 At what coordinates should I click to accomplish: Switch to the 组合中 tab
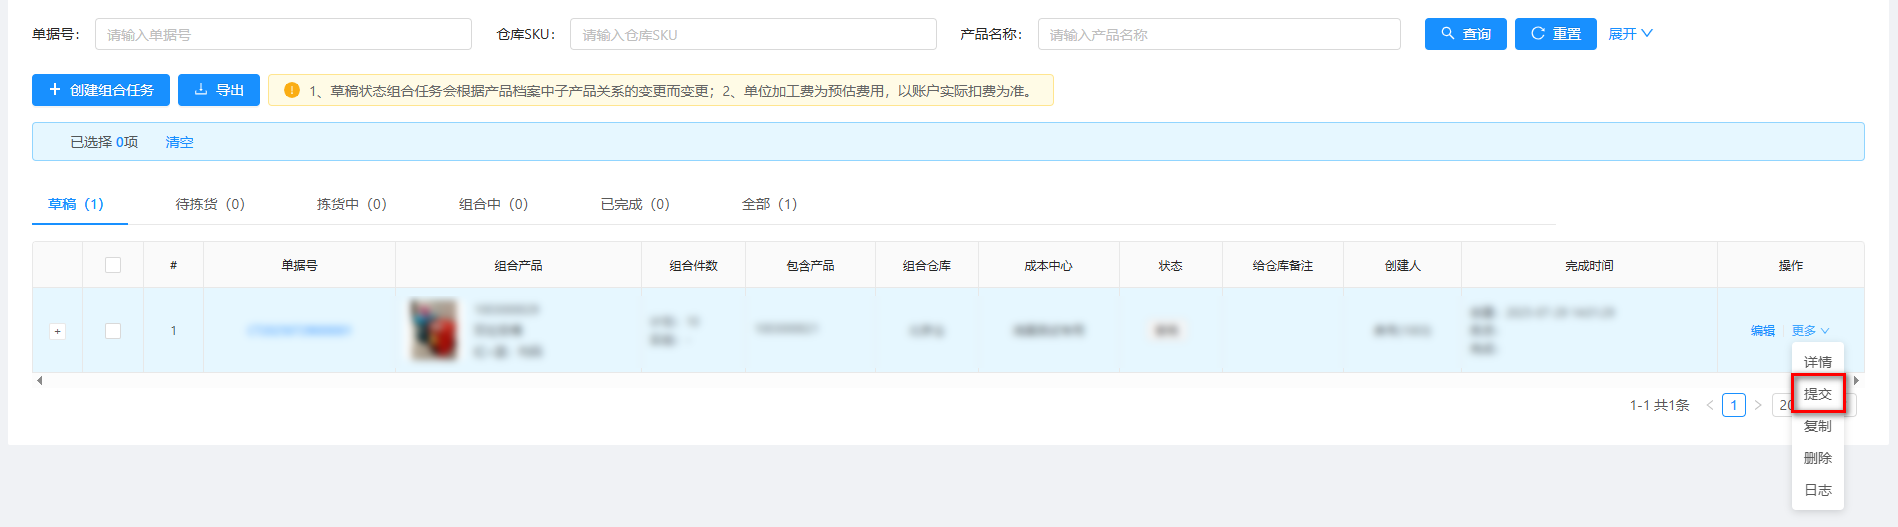pyautogui.click(x=493, y=204)
